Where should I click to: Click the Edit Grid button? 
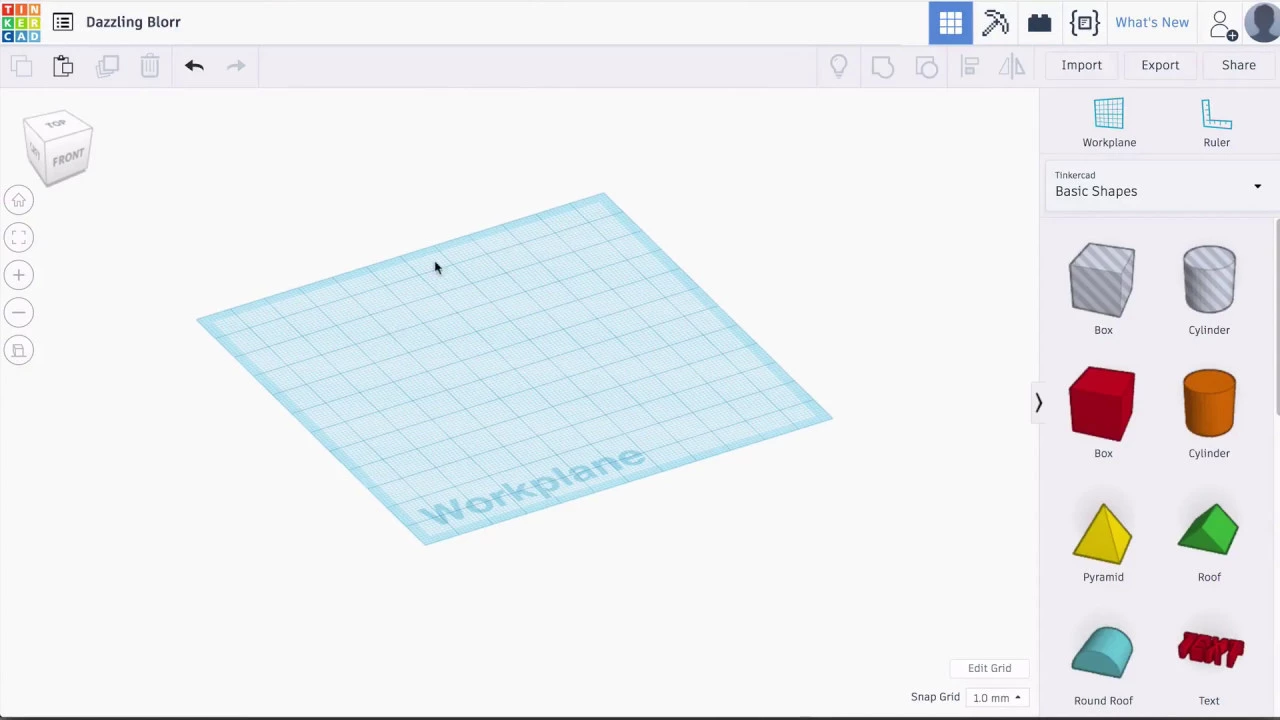coord(989,668)
